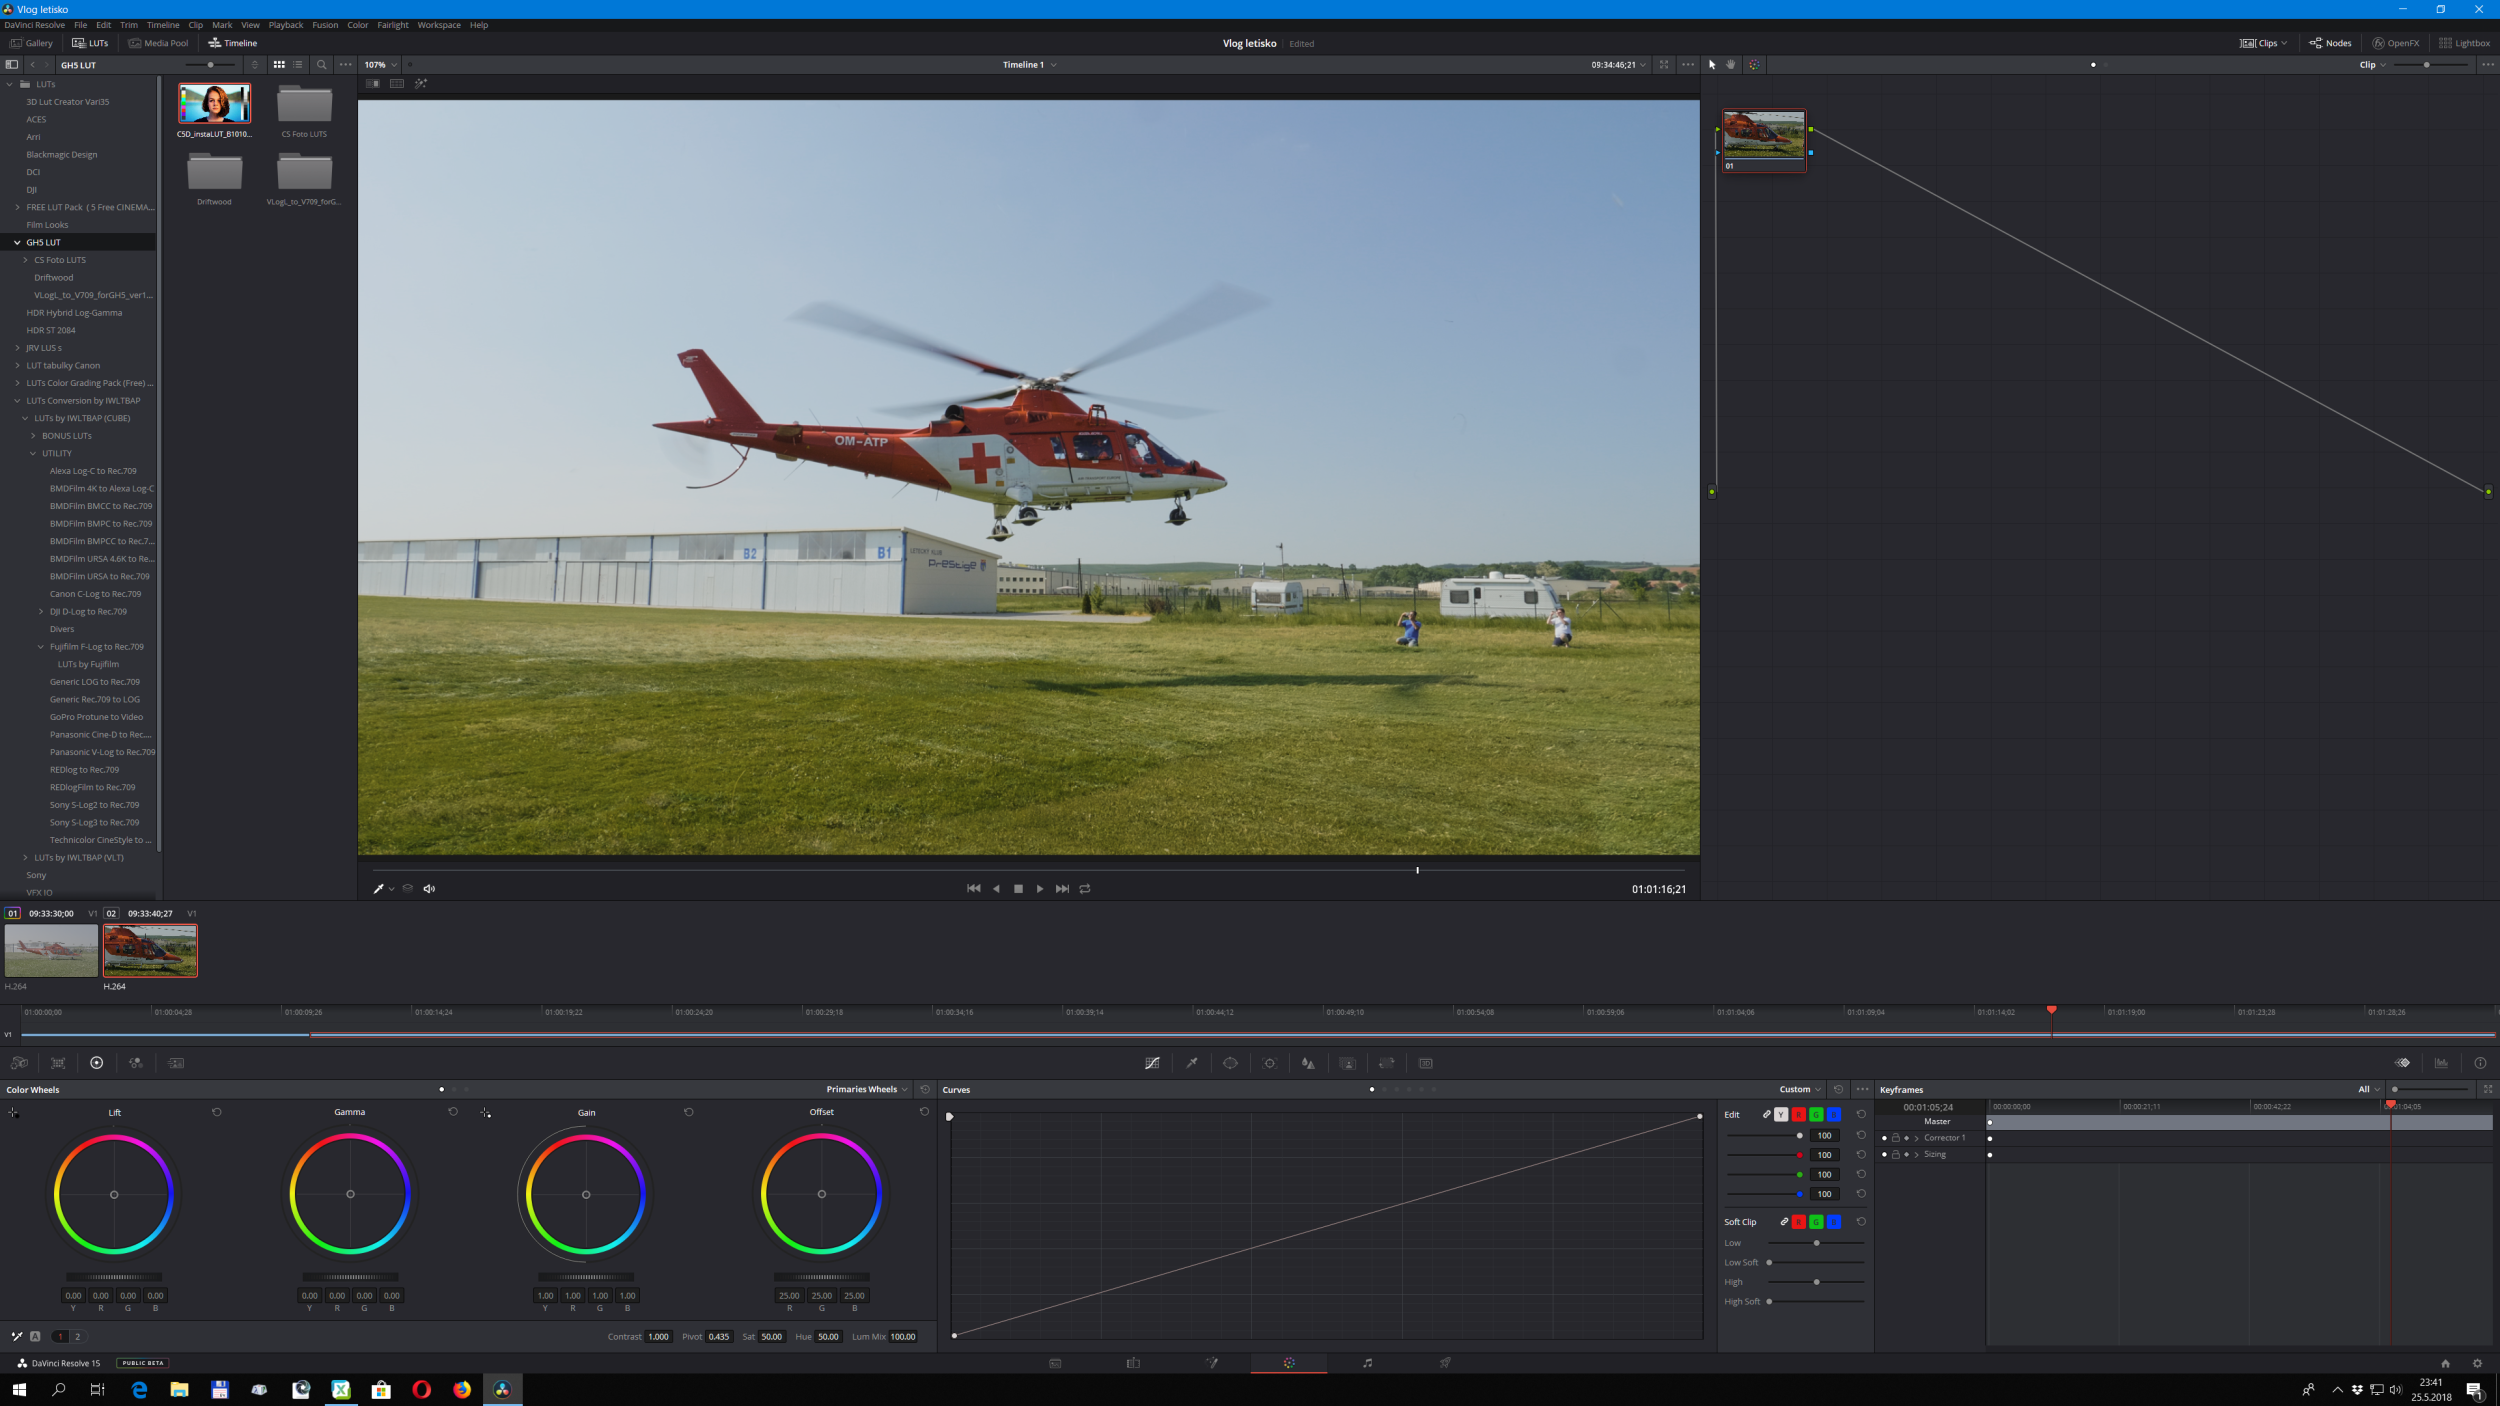
Task: Adjust the Soft Clip Low slider
Action: (1816, 1243)
